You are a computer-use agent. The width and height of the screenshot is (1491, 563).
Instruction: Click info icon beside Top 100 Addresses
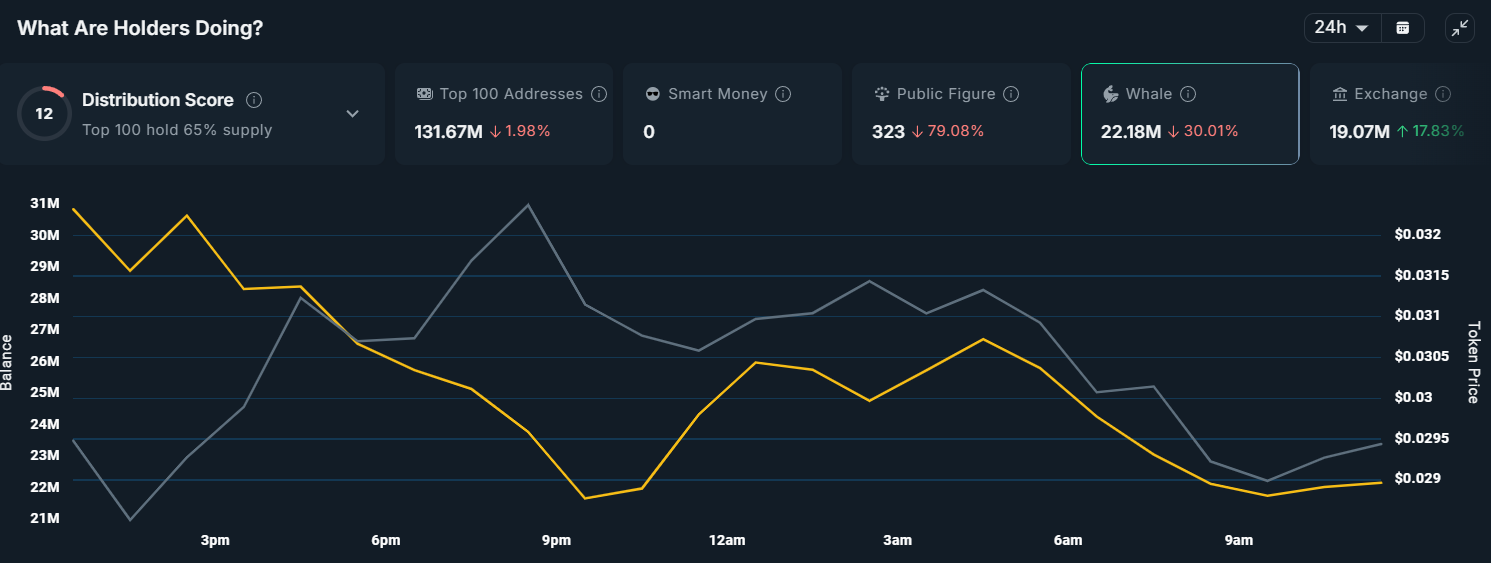[x=599, y=94]
